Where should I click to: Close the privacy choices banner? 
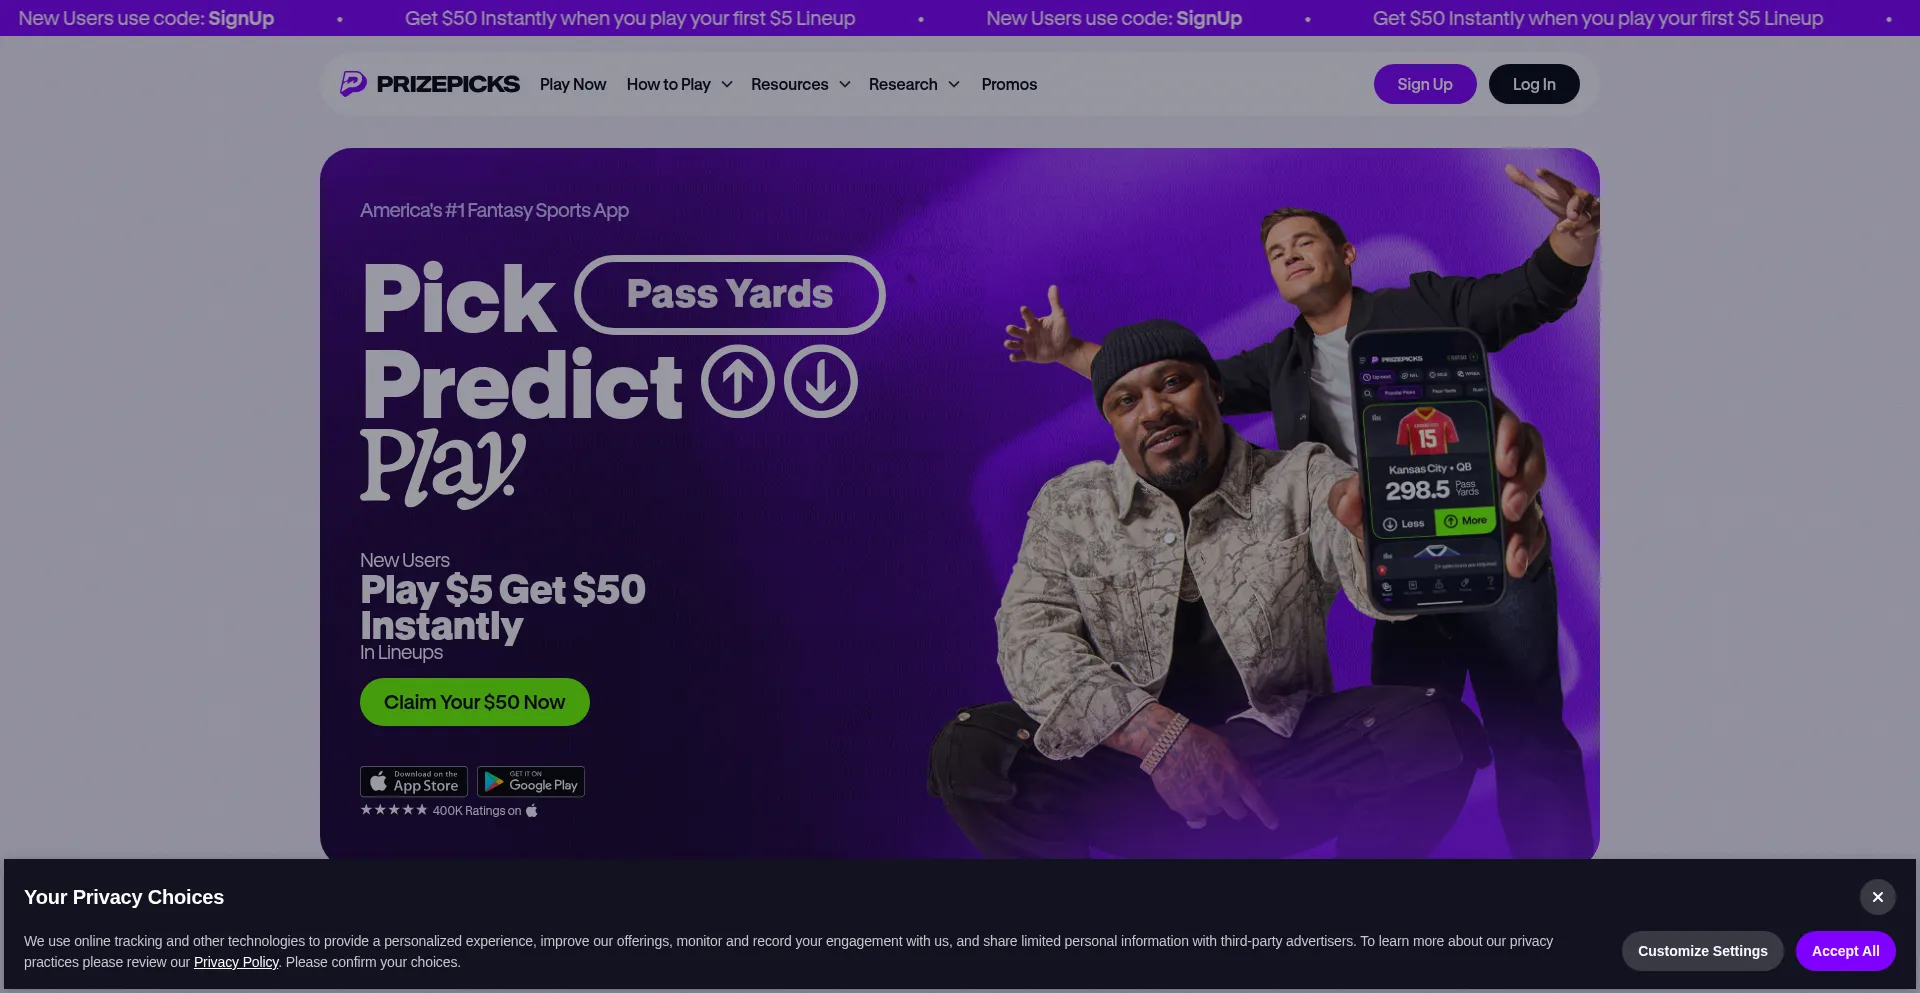[x=1878, y=897]
